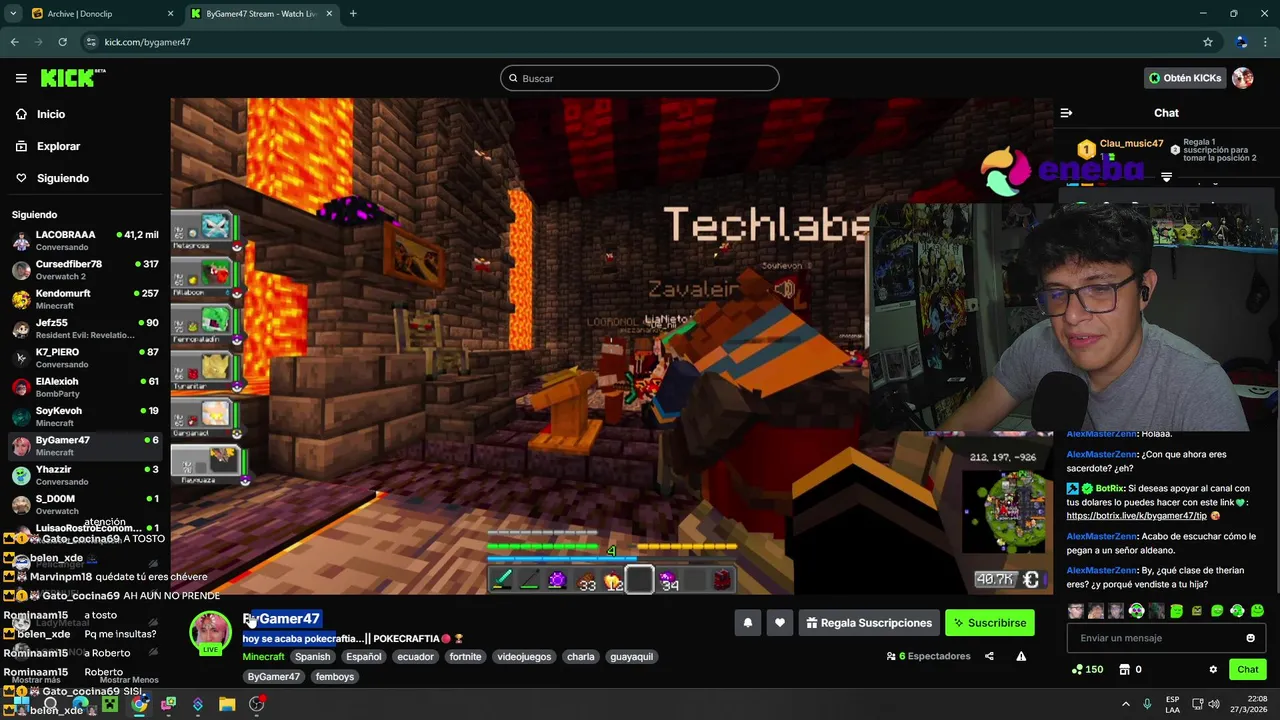Open the hamburger sidebar menu

(21, 78)
